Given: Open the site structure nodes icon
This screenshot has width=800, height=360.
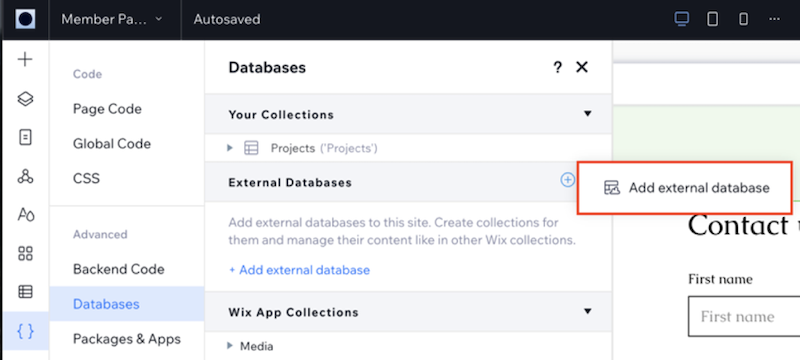Looking at the screenshot, I should coord(25,176).
